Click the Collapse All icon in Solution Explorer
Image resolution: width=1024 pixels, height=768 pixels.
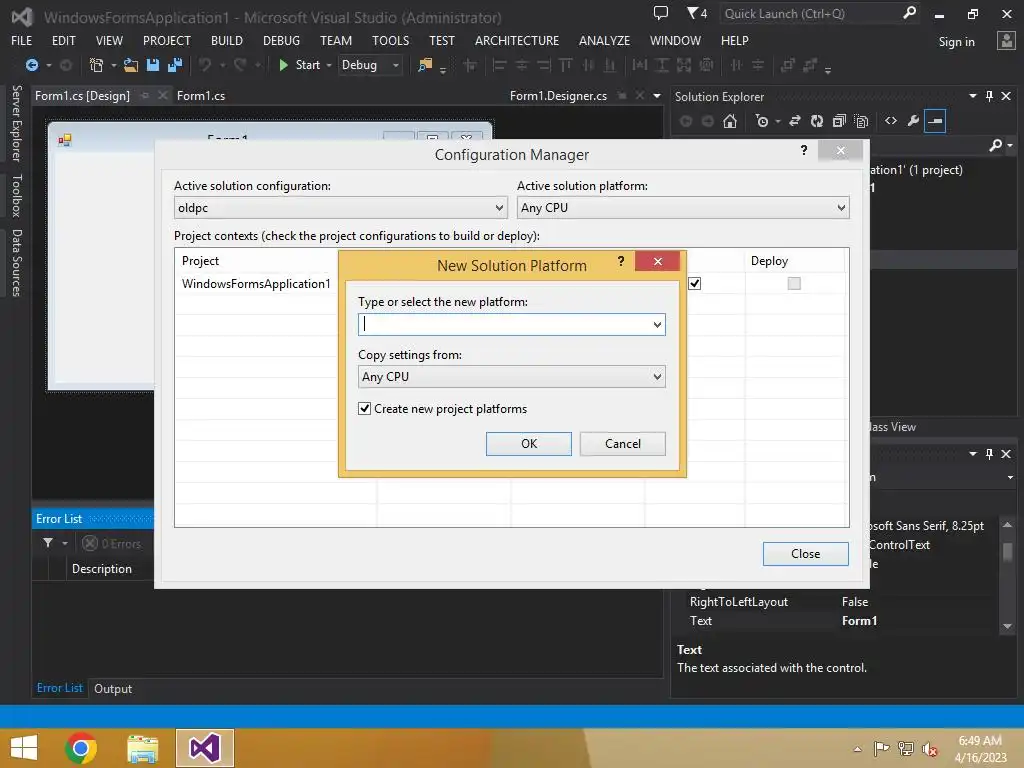pos(839,121)
